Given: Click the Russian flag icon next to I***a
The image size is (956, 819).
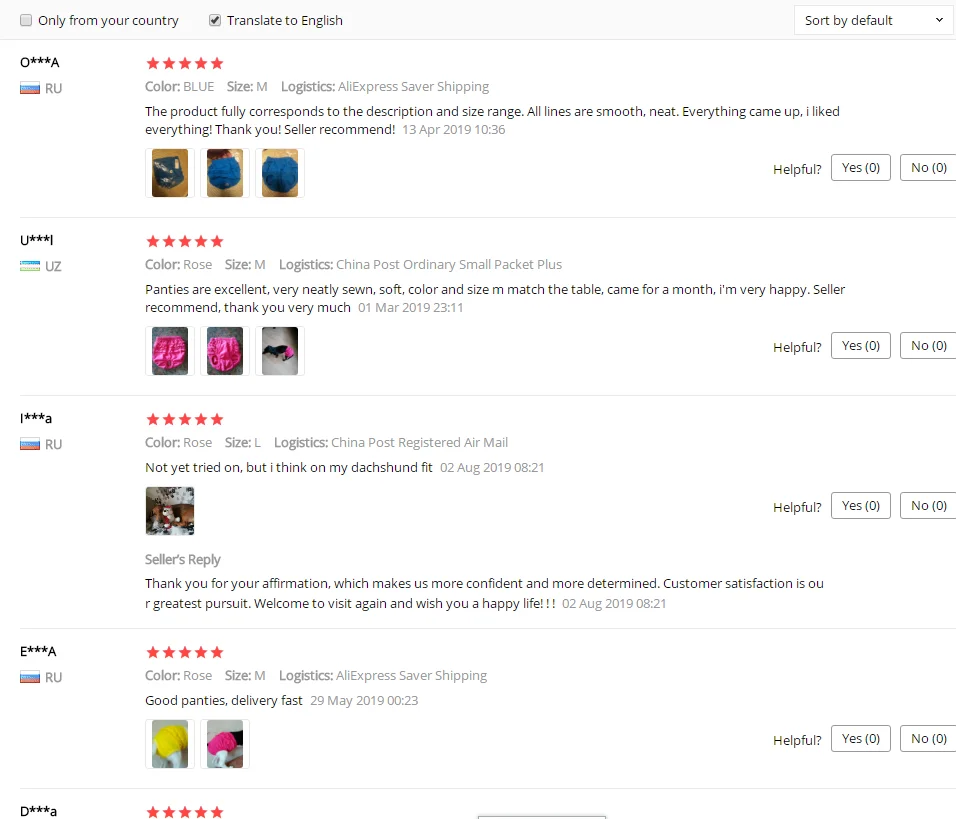Looking at the screenshot, I should point(30,445).
